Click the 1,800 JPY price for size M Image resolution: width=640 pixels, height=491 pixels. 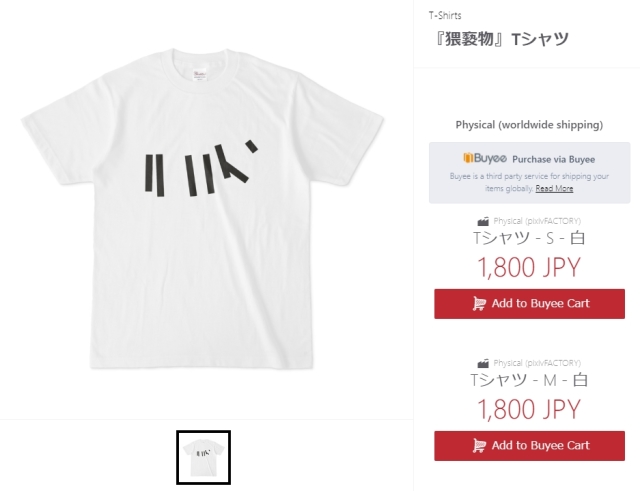click(x=529, y=409)
